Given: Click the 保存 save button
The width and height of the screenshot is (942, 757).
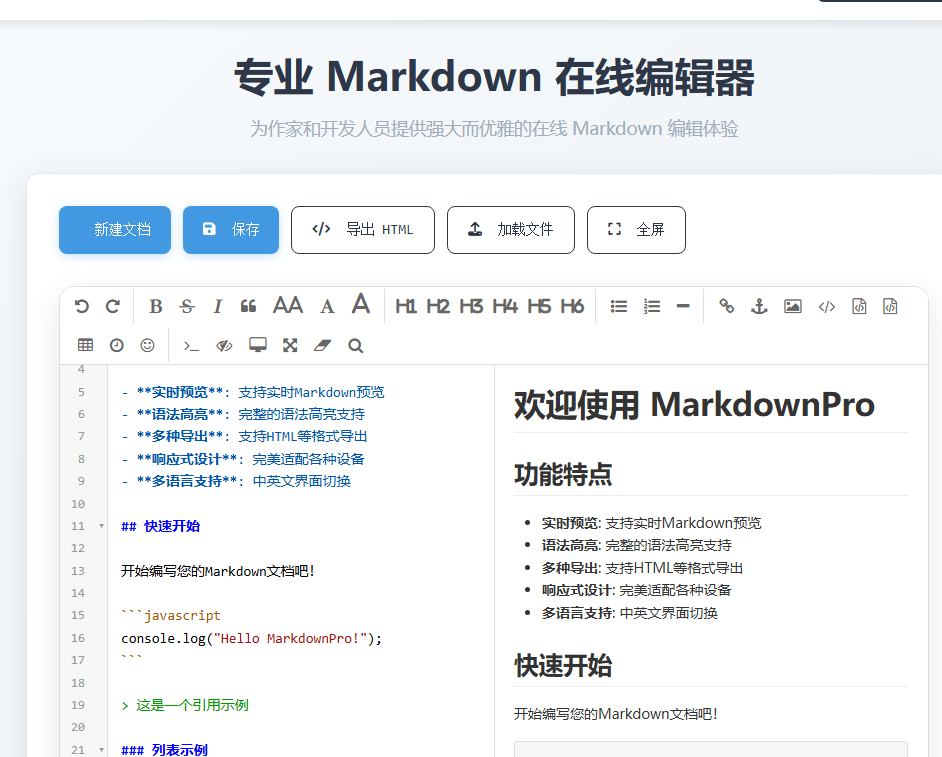Looking at the screenshot, I should [231, 230].
